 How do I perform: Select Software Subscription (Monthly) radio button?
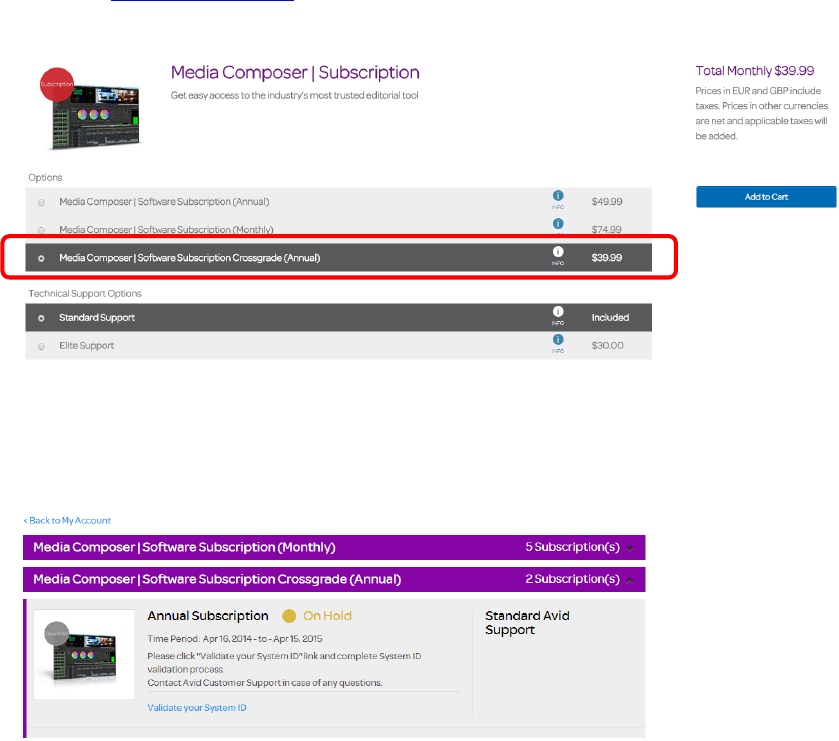pyautogui.click(x=41, y=230)
